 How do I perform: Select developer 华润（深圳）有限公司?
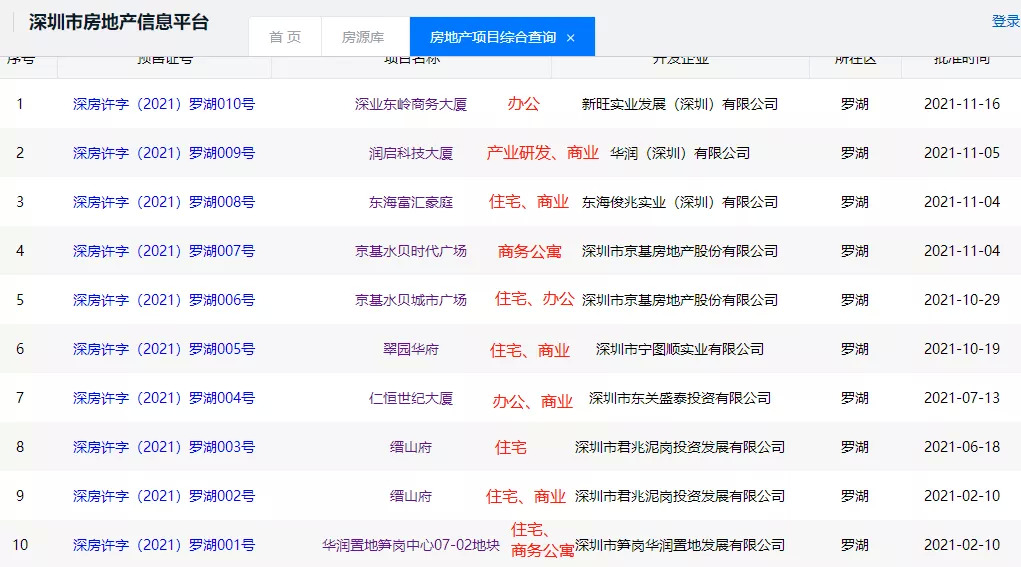[680, 153]
